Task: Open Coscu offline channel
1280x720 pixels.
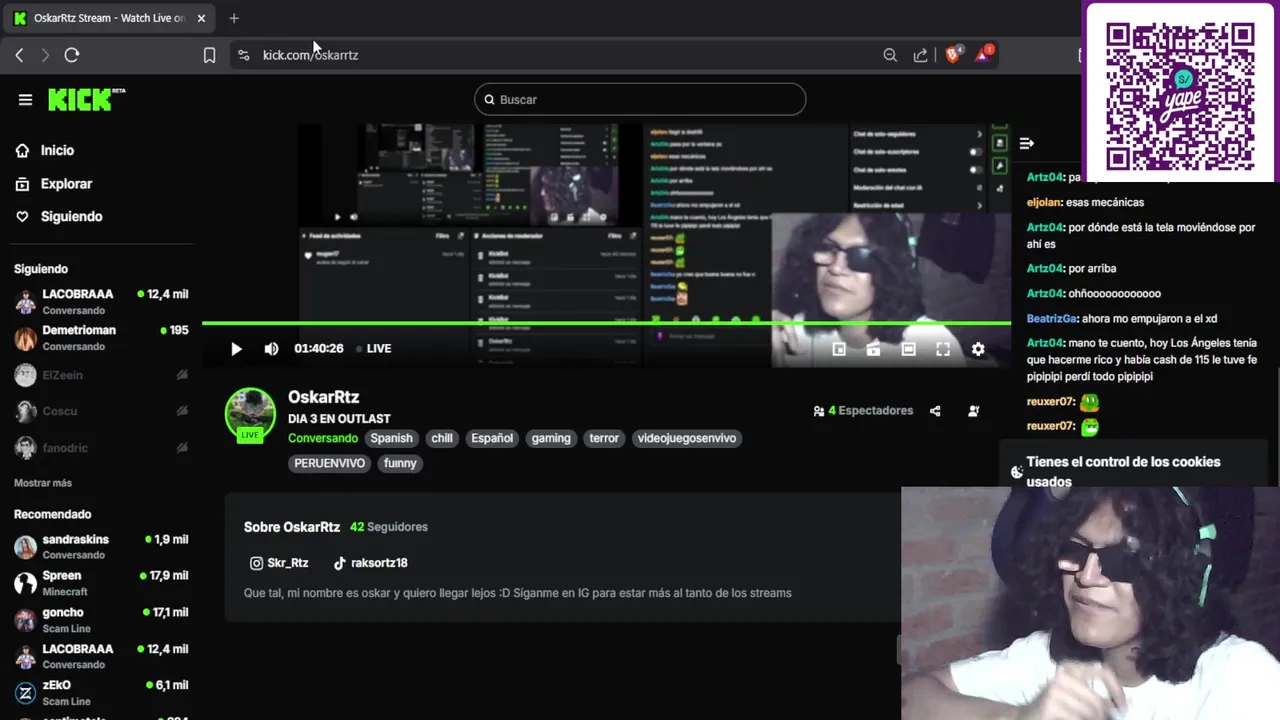Action: pos(101,411)
